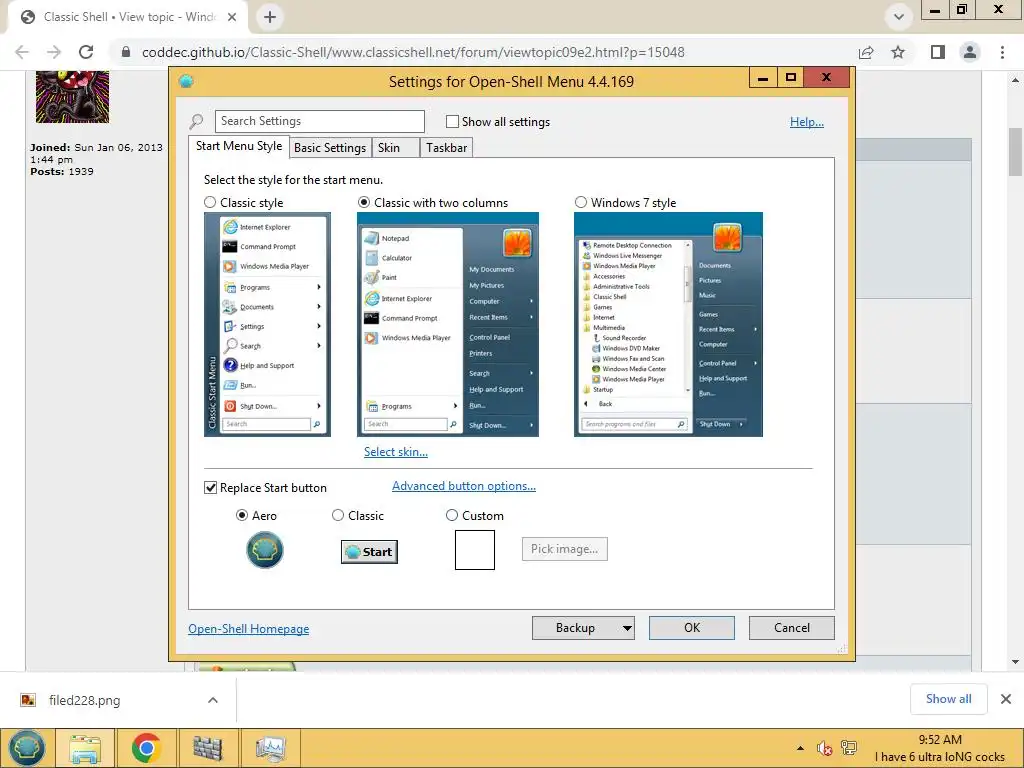
Task: Click the Classic Start button image
Action: (x=370, y=552)
